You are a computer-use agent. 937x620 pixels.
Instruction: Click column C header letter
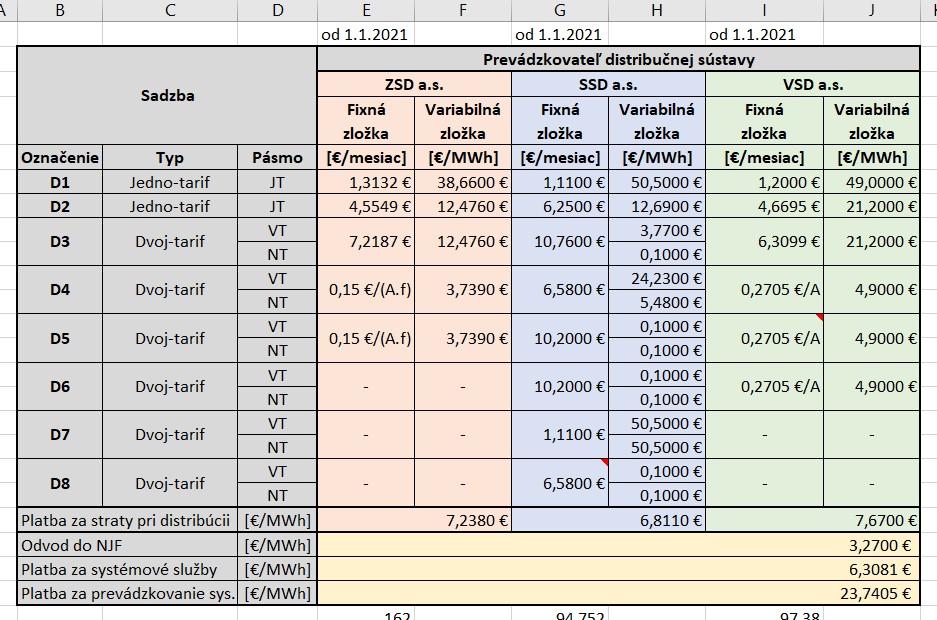(170, 10)
